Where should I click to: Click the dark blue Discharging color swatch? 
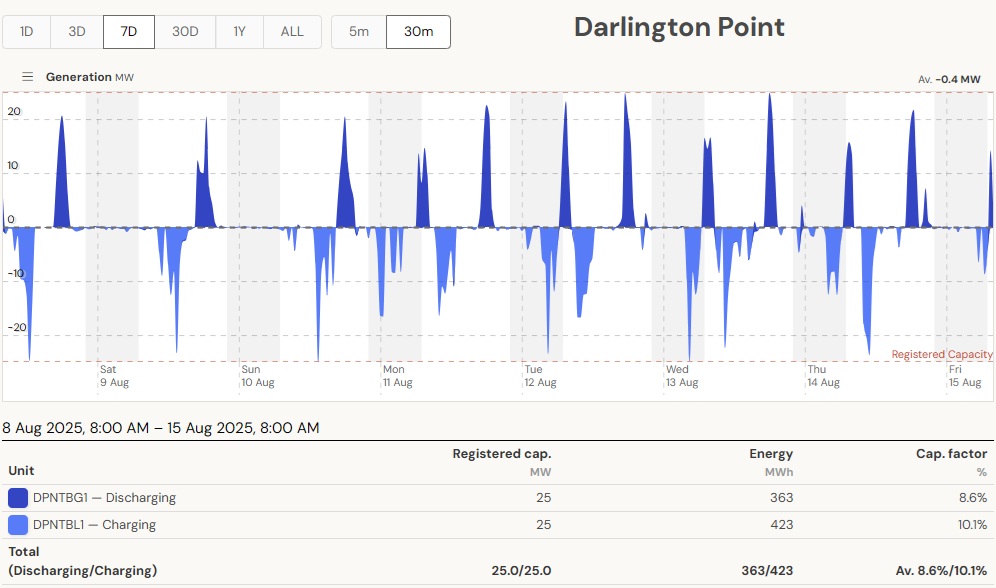[x=18, y=498]
